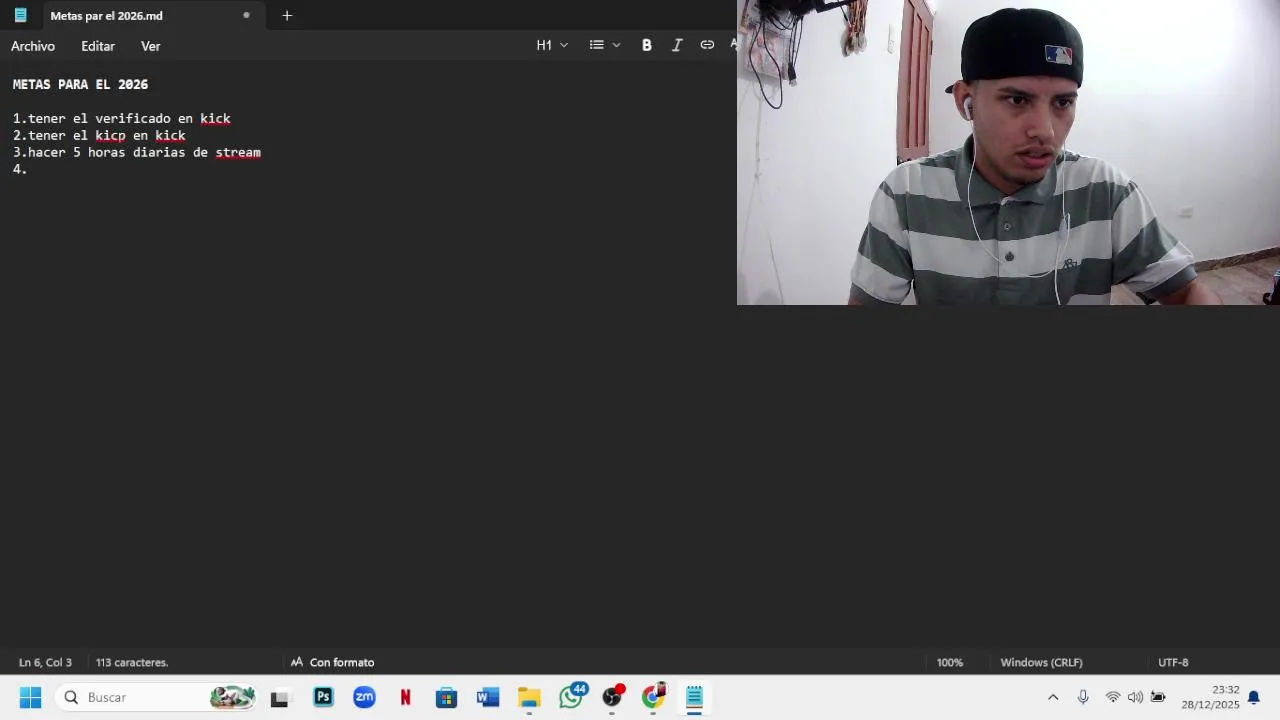Open File Explorer from the taskbar

click(529, 697)
